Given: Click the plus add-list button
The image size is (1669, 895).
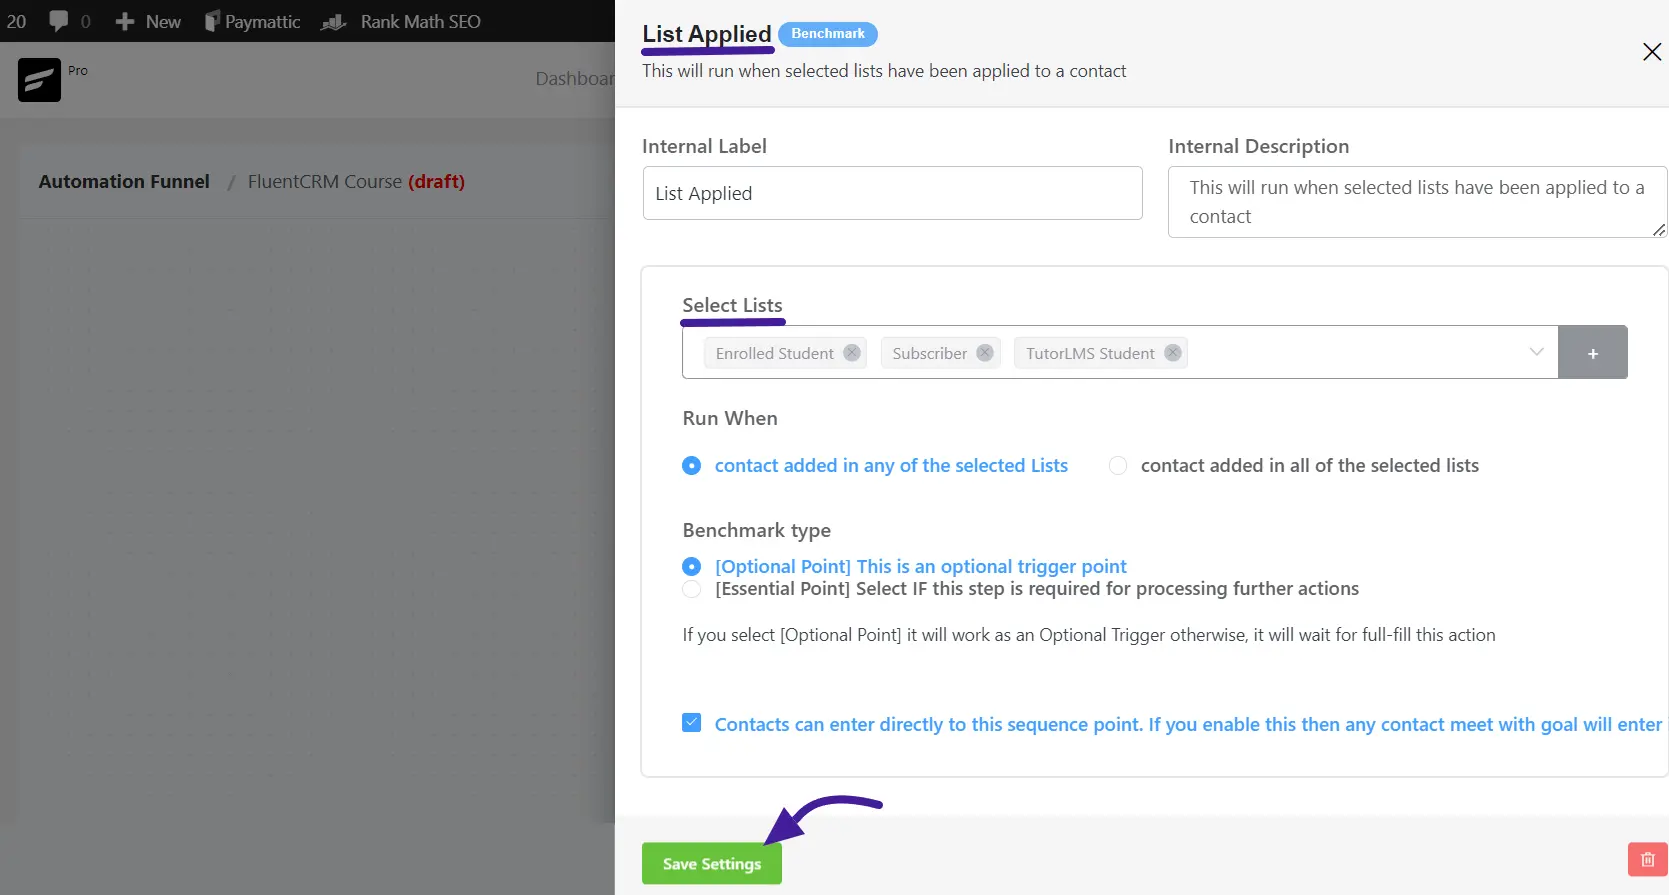Looking at the screenshot, I should click(x=1593, y=353).
